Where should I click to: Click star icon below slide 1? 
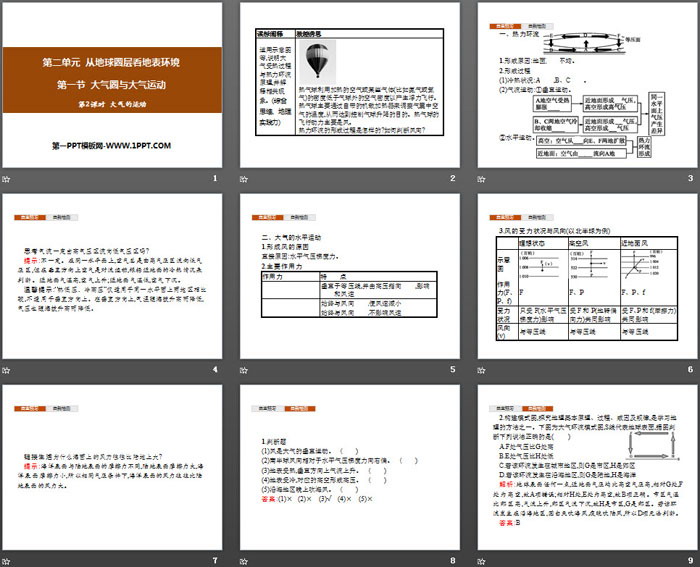click(6, 179)
